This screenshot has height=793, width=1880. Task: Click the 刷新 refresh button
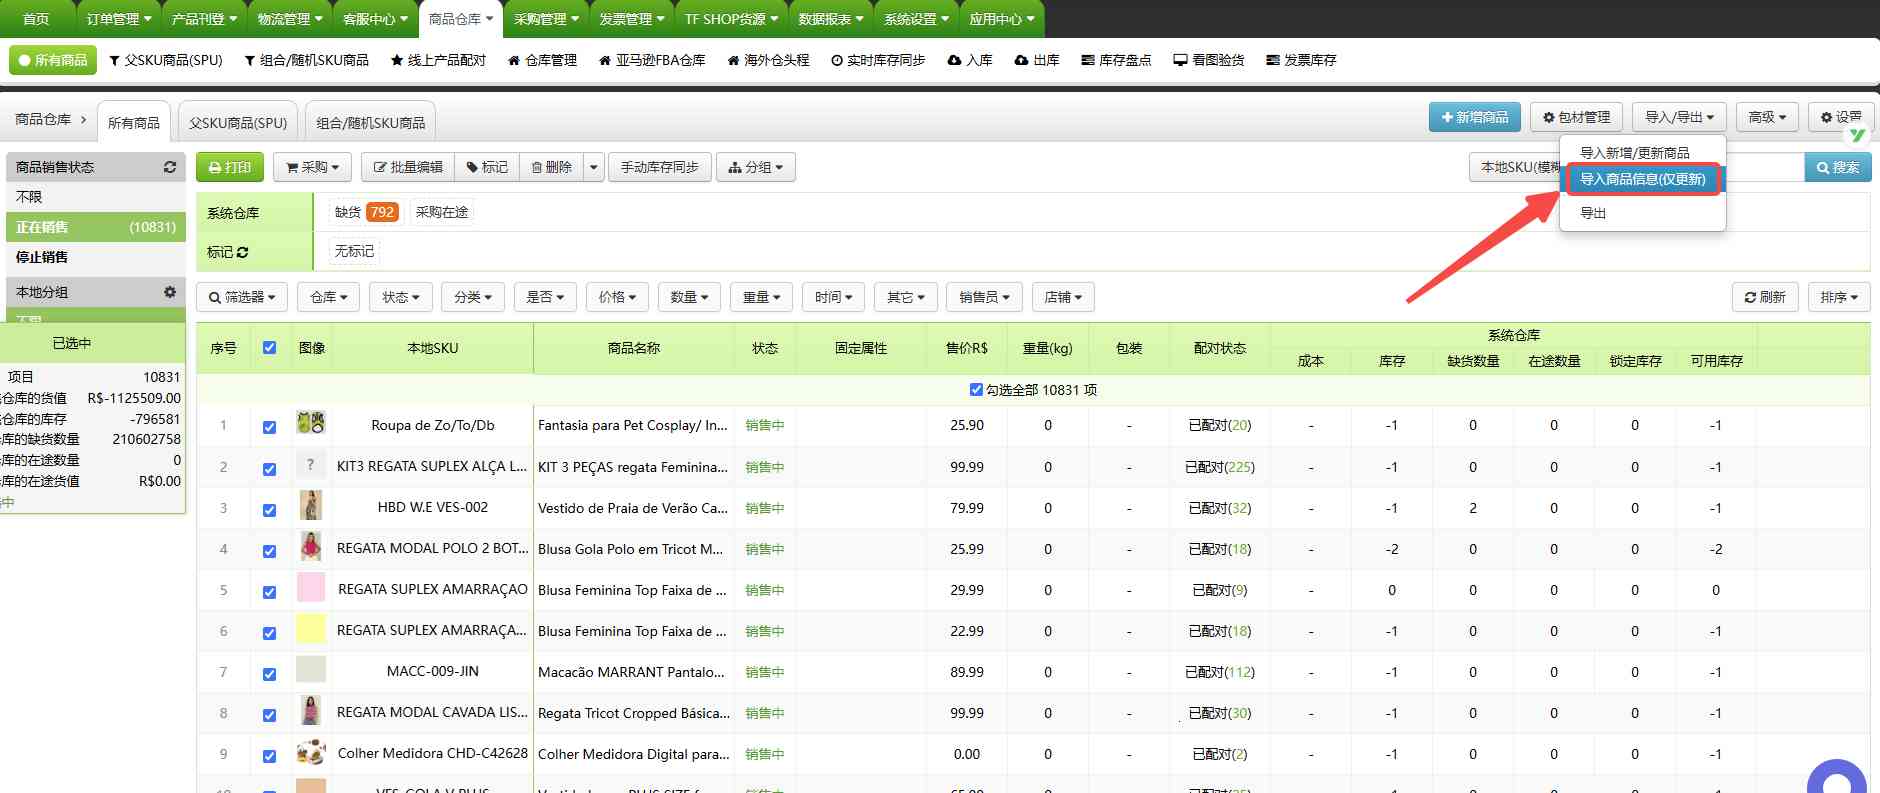coord(1765,297)
